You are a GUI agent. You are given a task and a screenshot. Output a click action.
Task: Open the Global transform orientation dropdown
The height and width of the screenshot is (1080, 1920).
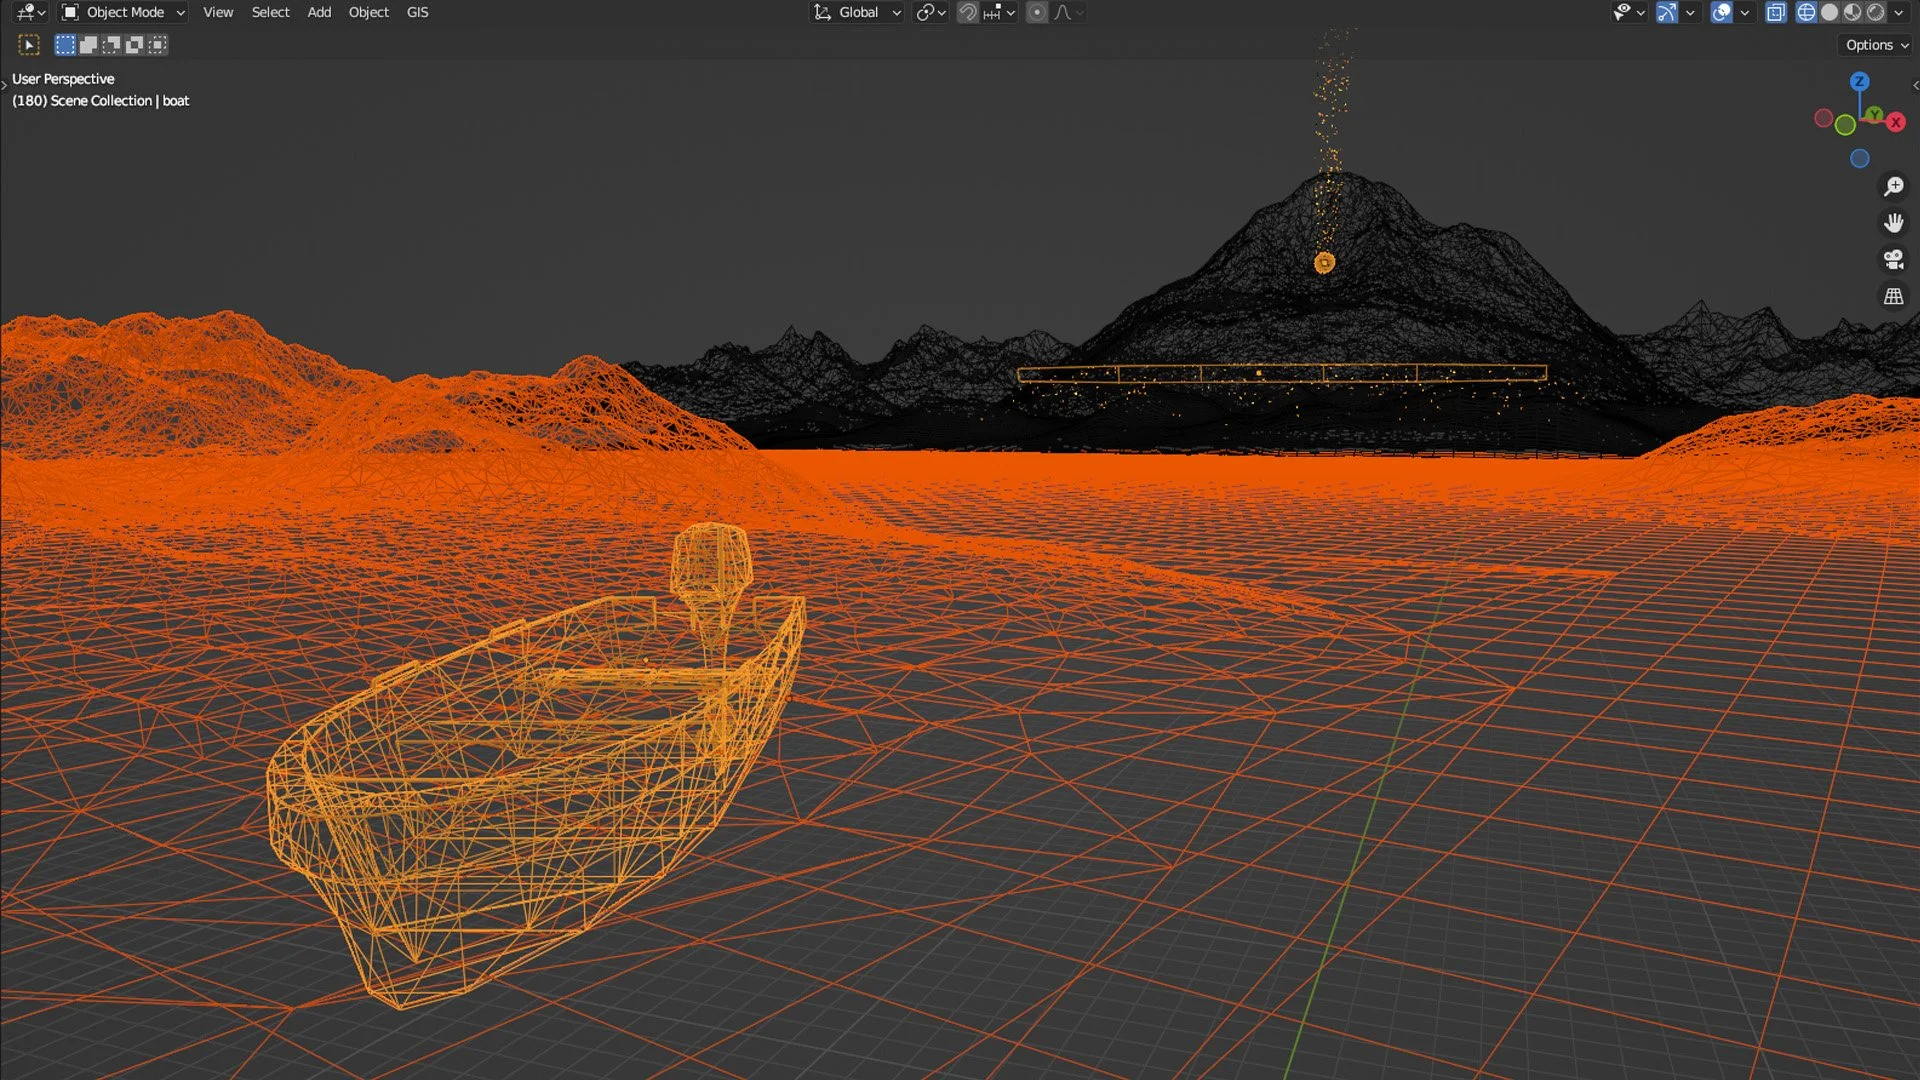pos(858,13)
